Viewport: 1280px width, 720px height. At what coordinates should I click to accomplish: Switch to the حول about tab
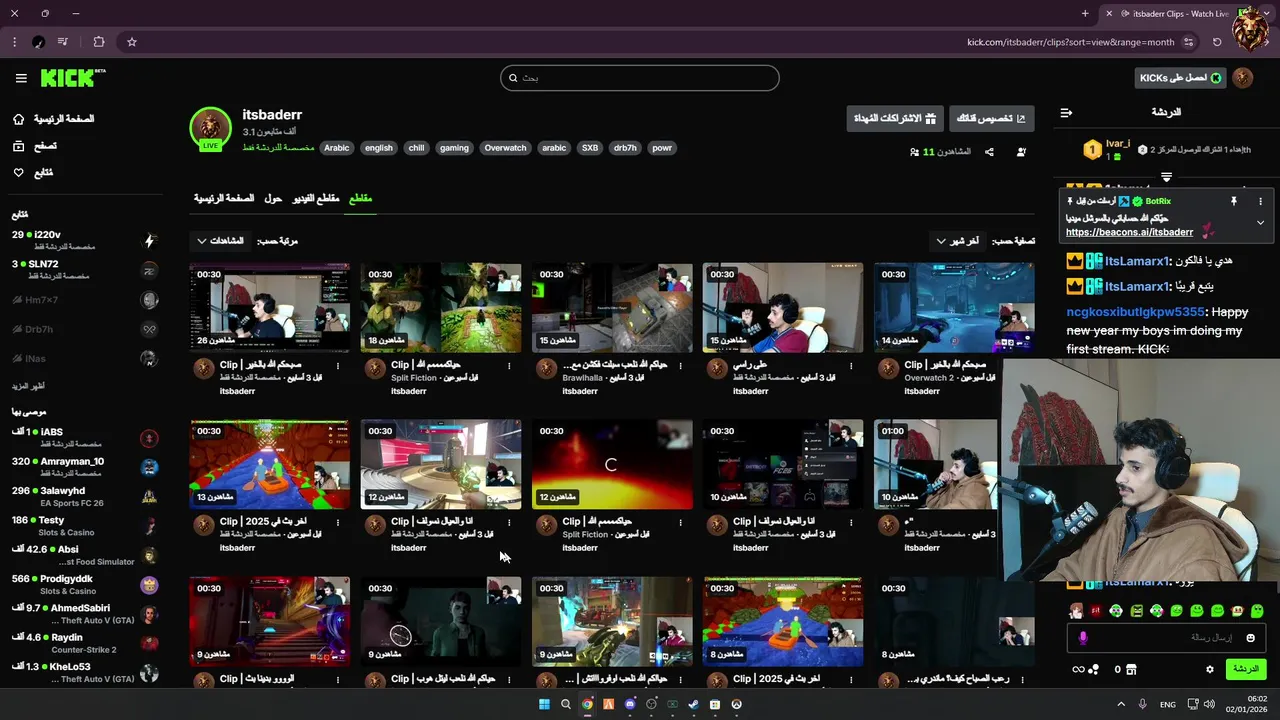tap(273, 198)
